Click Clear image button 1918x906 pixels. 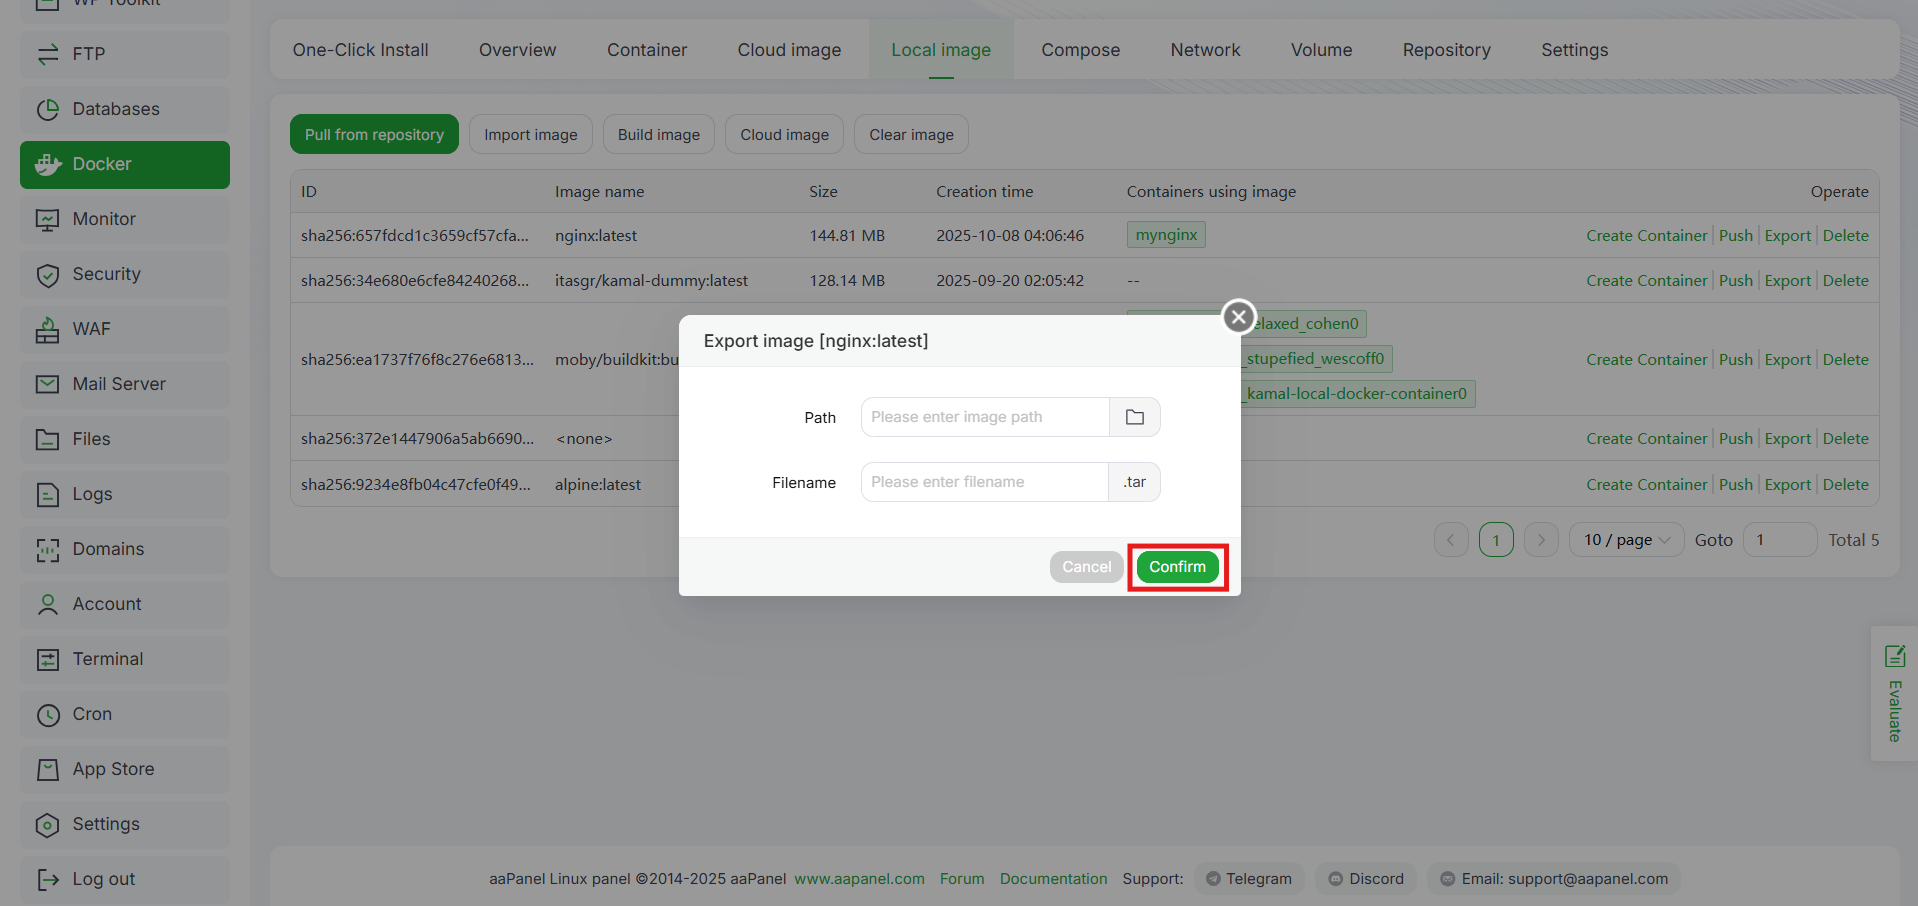click(911, 134)
